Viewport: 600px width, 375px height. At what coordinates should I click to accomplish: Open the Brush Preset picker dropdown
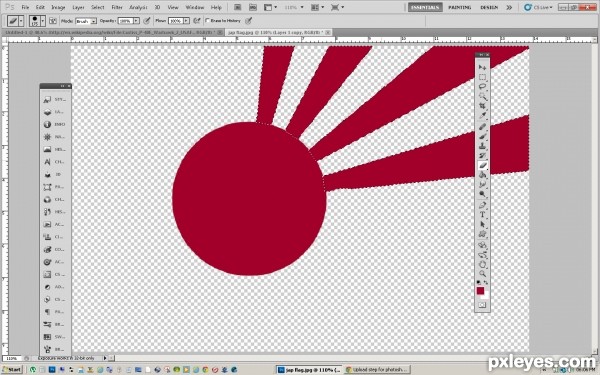tap(43, 21)
